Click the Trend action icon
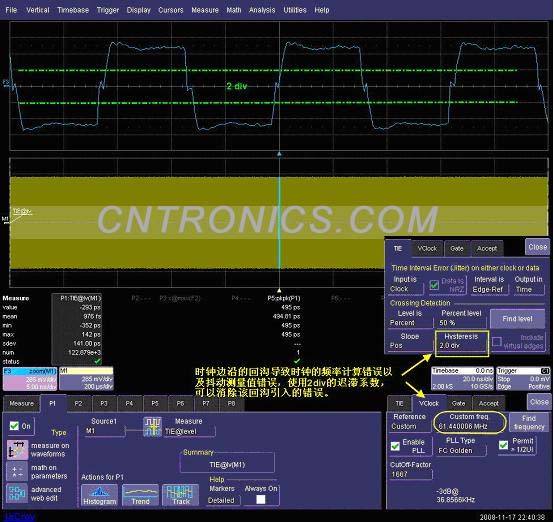This screenshot has width=554, height=522. 140,495
